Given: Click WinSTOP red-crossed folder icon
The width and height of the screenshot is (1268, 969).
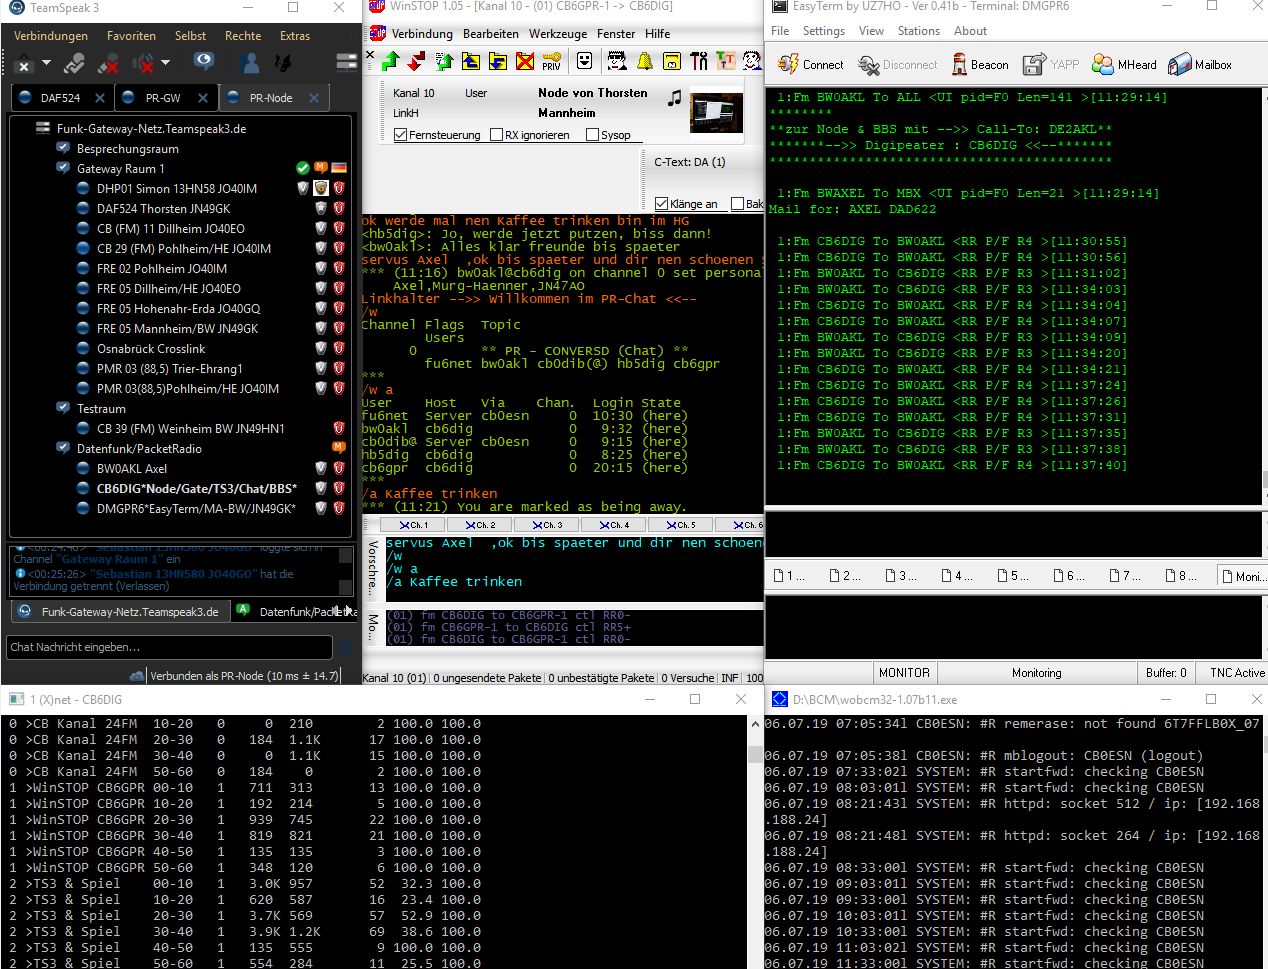Looking at the screenshot, I should pyautogui.click(x=525, y=62).
